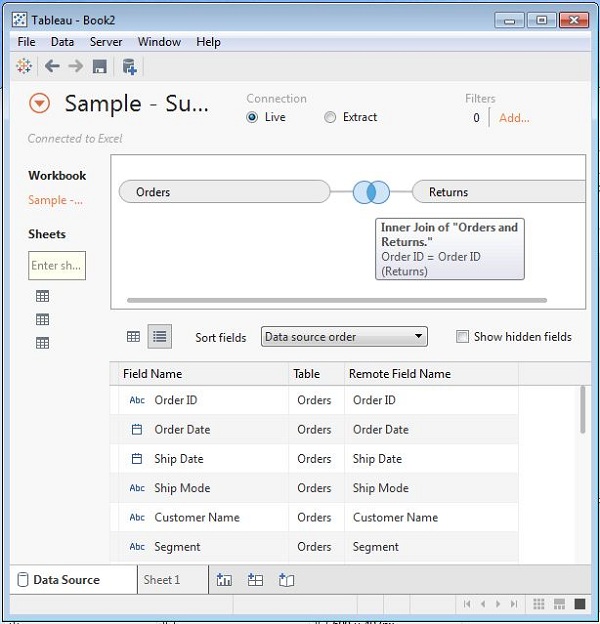Minimize the Tableau window
The image size is (600, 624).
[509, 20]
